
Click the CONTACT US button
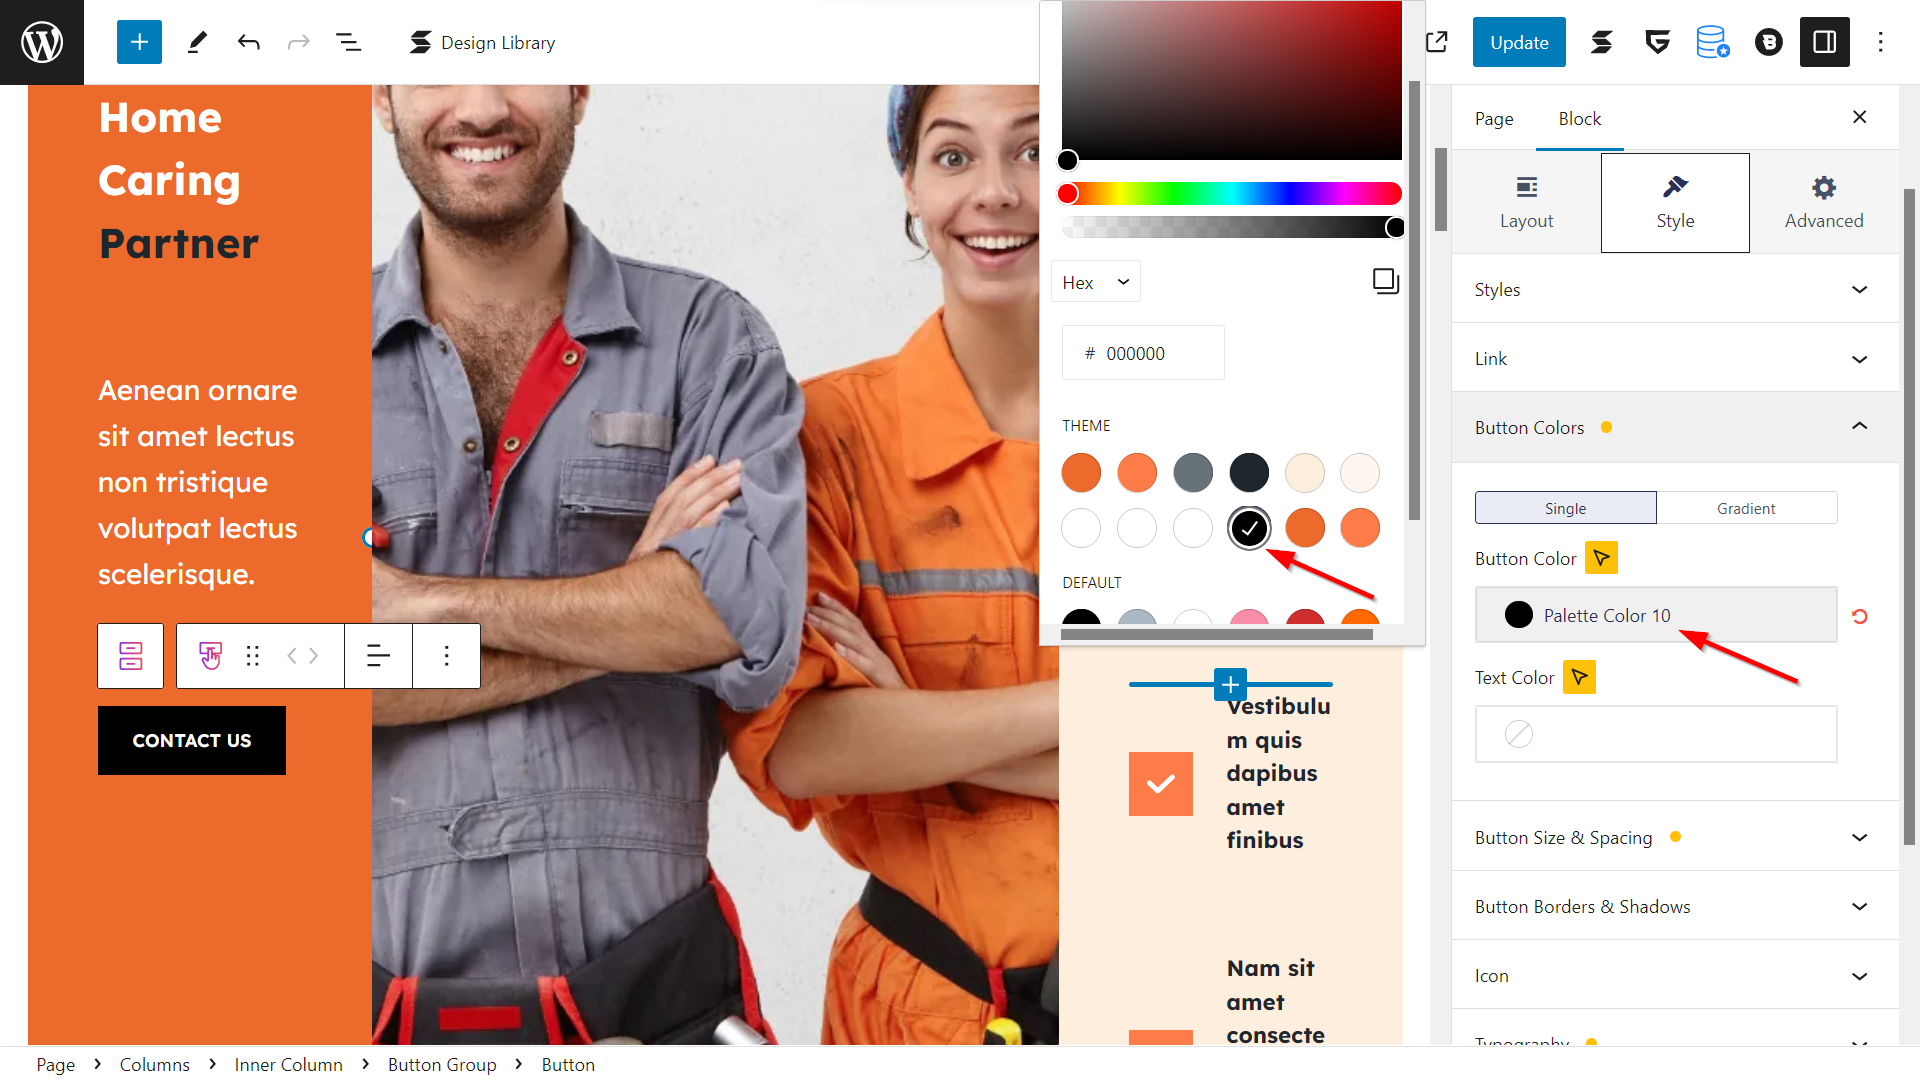[191, 740]
